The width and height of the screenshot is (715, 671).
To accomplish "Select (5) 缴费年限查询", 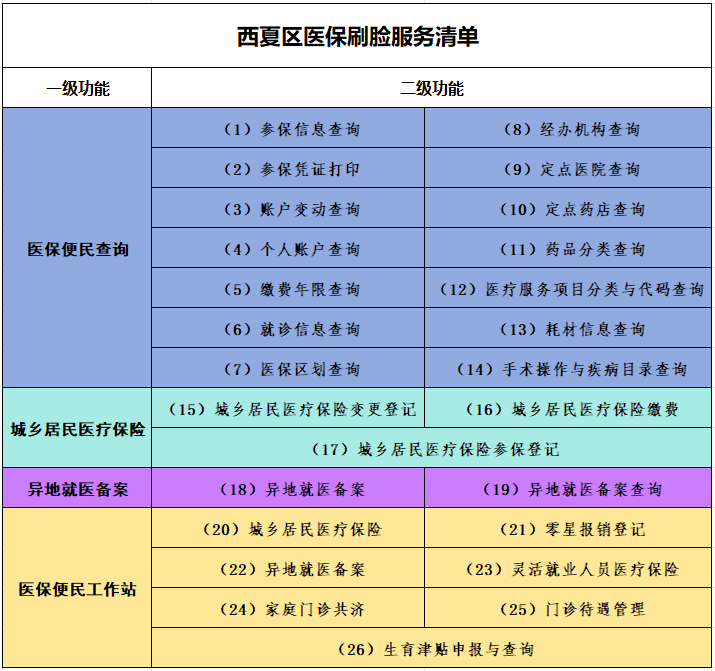I will (289, 289).
